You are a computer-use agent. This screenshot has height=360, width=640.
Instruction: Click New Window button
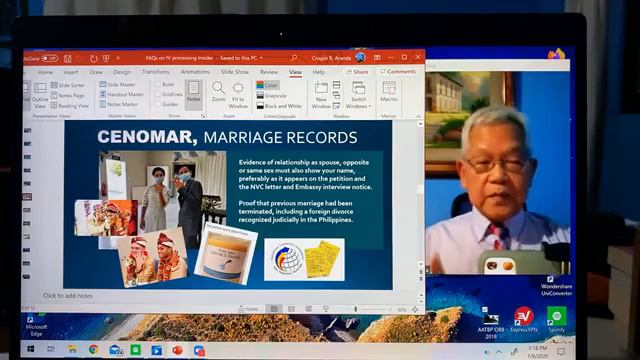point(321,95)
